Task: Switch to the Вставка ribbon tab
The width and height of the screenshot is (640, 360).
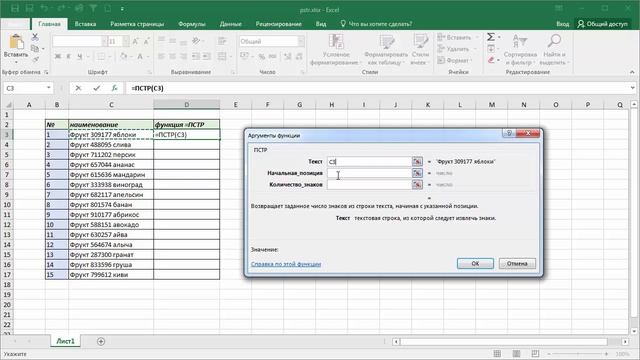Action: tap(85, 24)
